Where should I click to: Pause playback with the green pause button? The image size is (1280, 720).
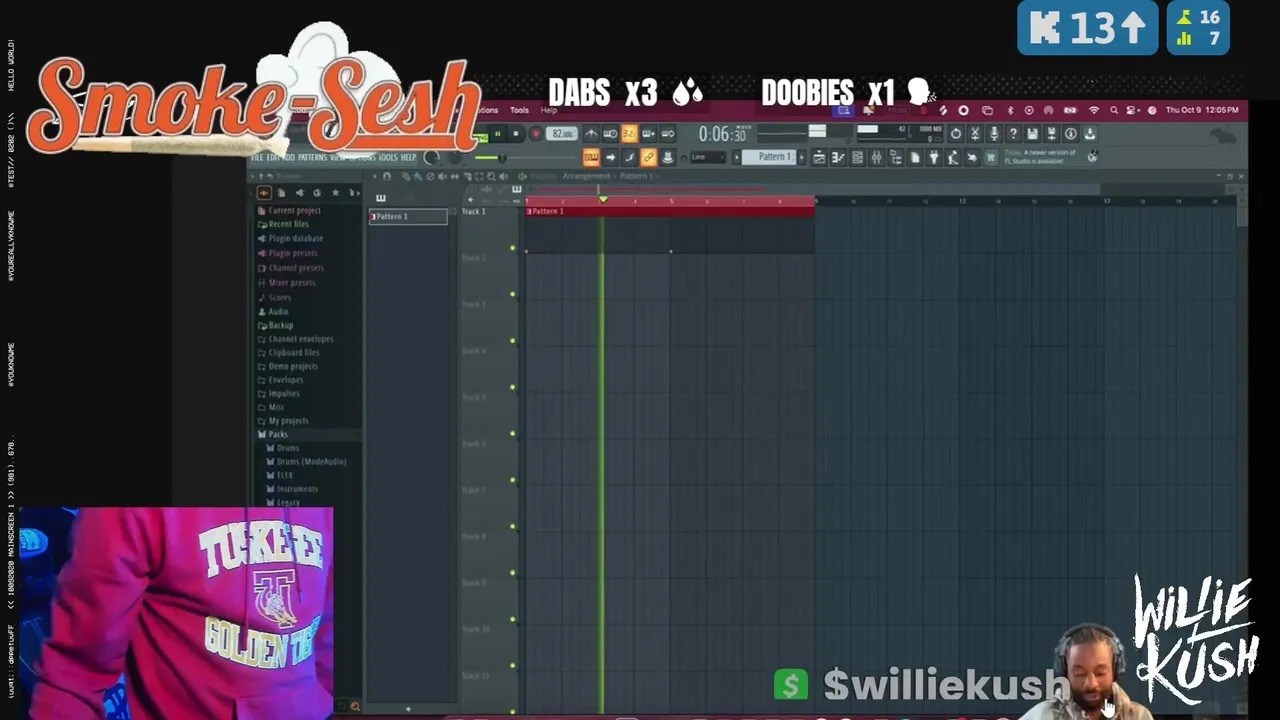[497, 133]
